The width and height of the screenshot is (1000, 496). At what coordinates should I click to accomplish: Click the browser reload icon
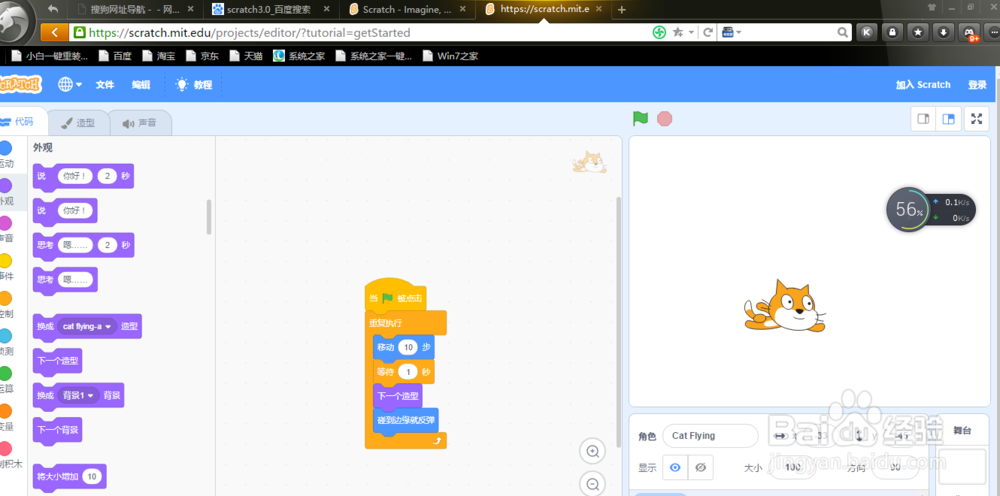coord(707,33)
